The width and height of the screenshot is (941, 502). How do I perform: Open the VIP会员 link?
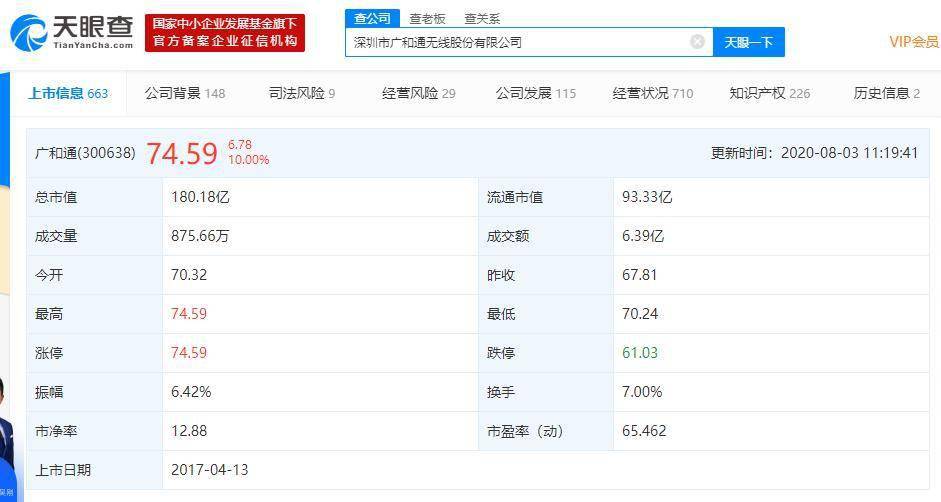pos(914,41)
